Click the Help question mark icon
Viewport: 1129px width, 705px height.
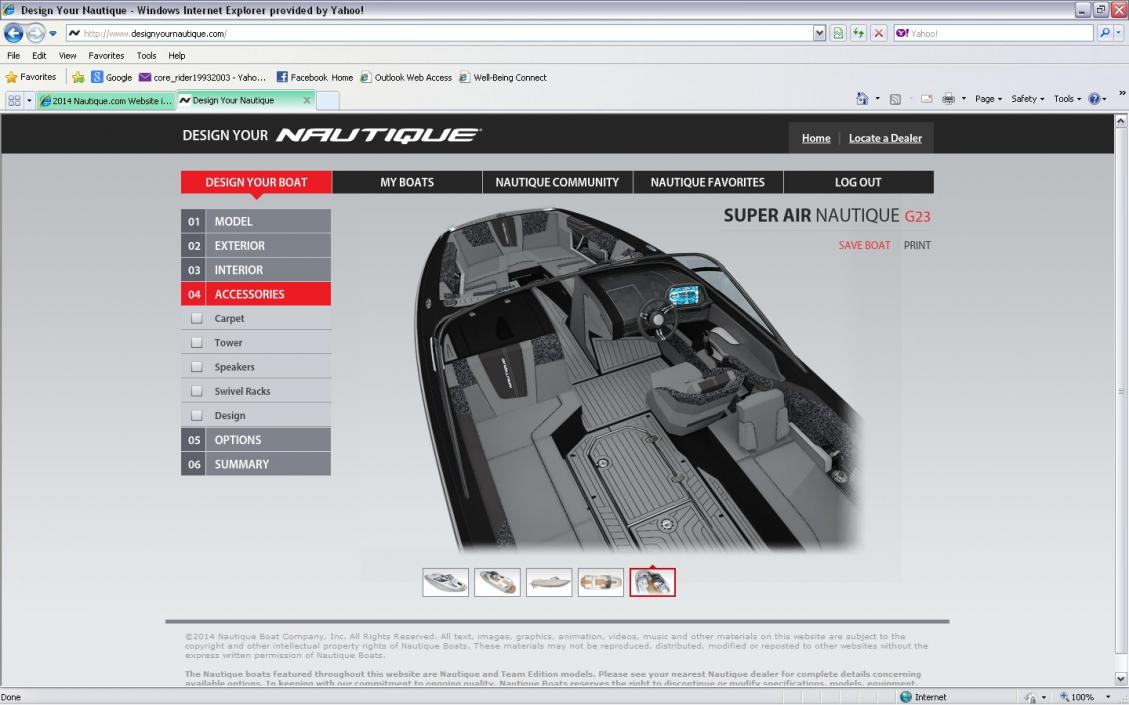1094,99
